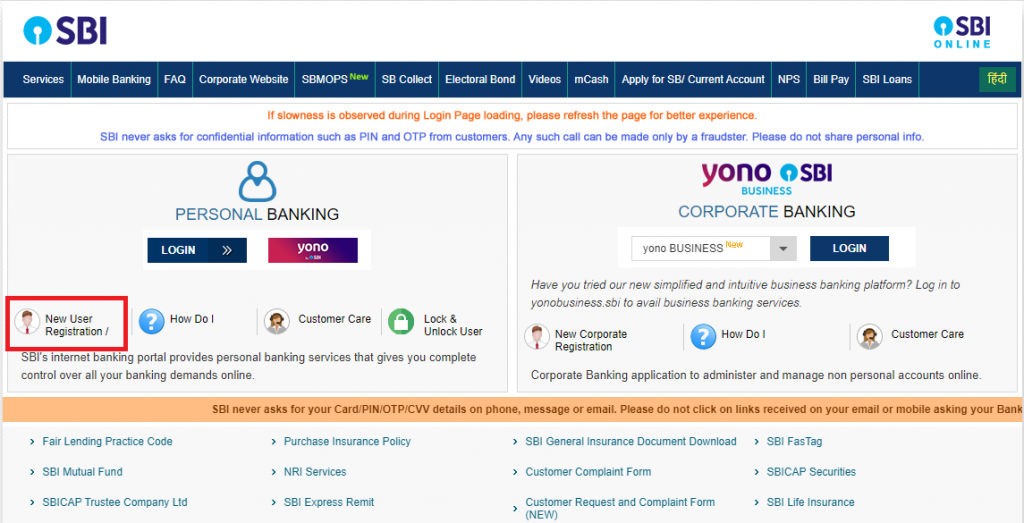
Task: Open Apply for SB/ Current Account
Action: [x=693, y=80]
